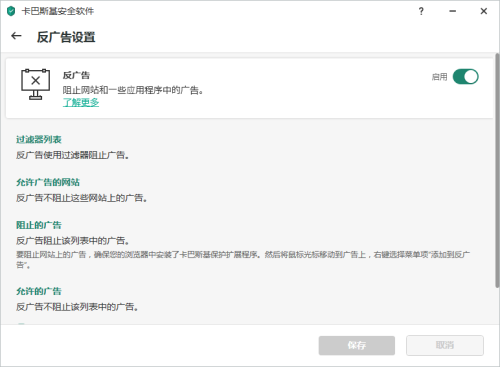500x367 pixels.
Task: Click the text 反广告使用过滤器阻止广告。
Action: [73, 155]
